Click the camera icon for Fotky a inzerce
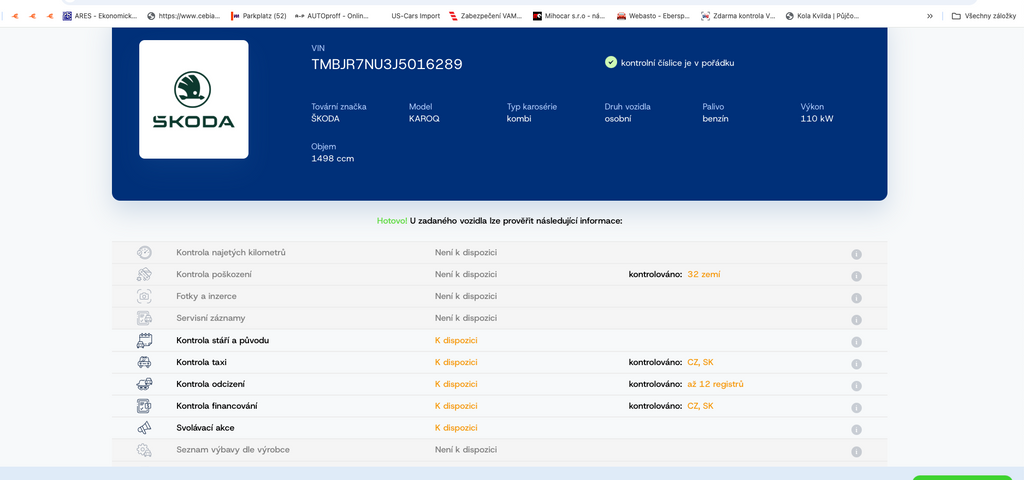1024x480 pixels. (x=144, y=296)
